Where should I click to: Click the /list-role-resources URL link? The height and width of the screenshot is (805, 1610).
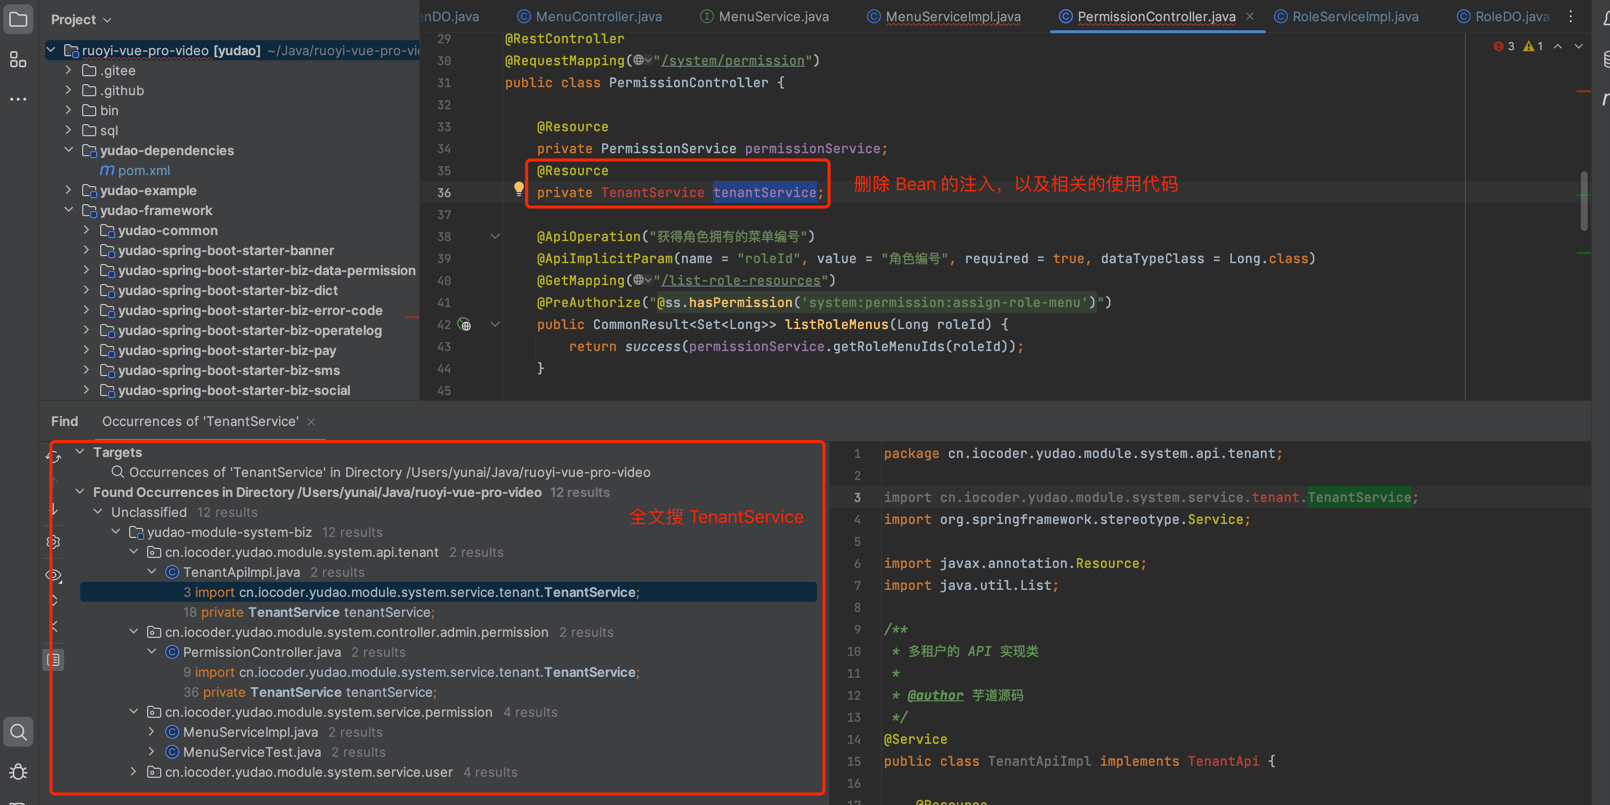coord(745,281)
